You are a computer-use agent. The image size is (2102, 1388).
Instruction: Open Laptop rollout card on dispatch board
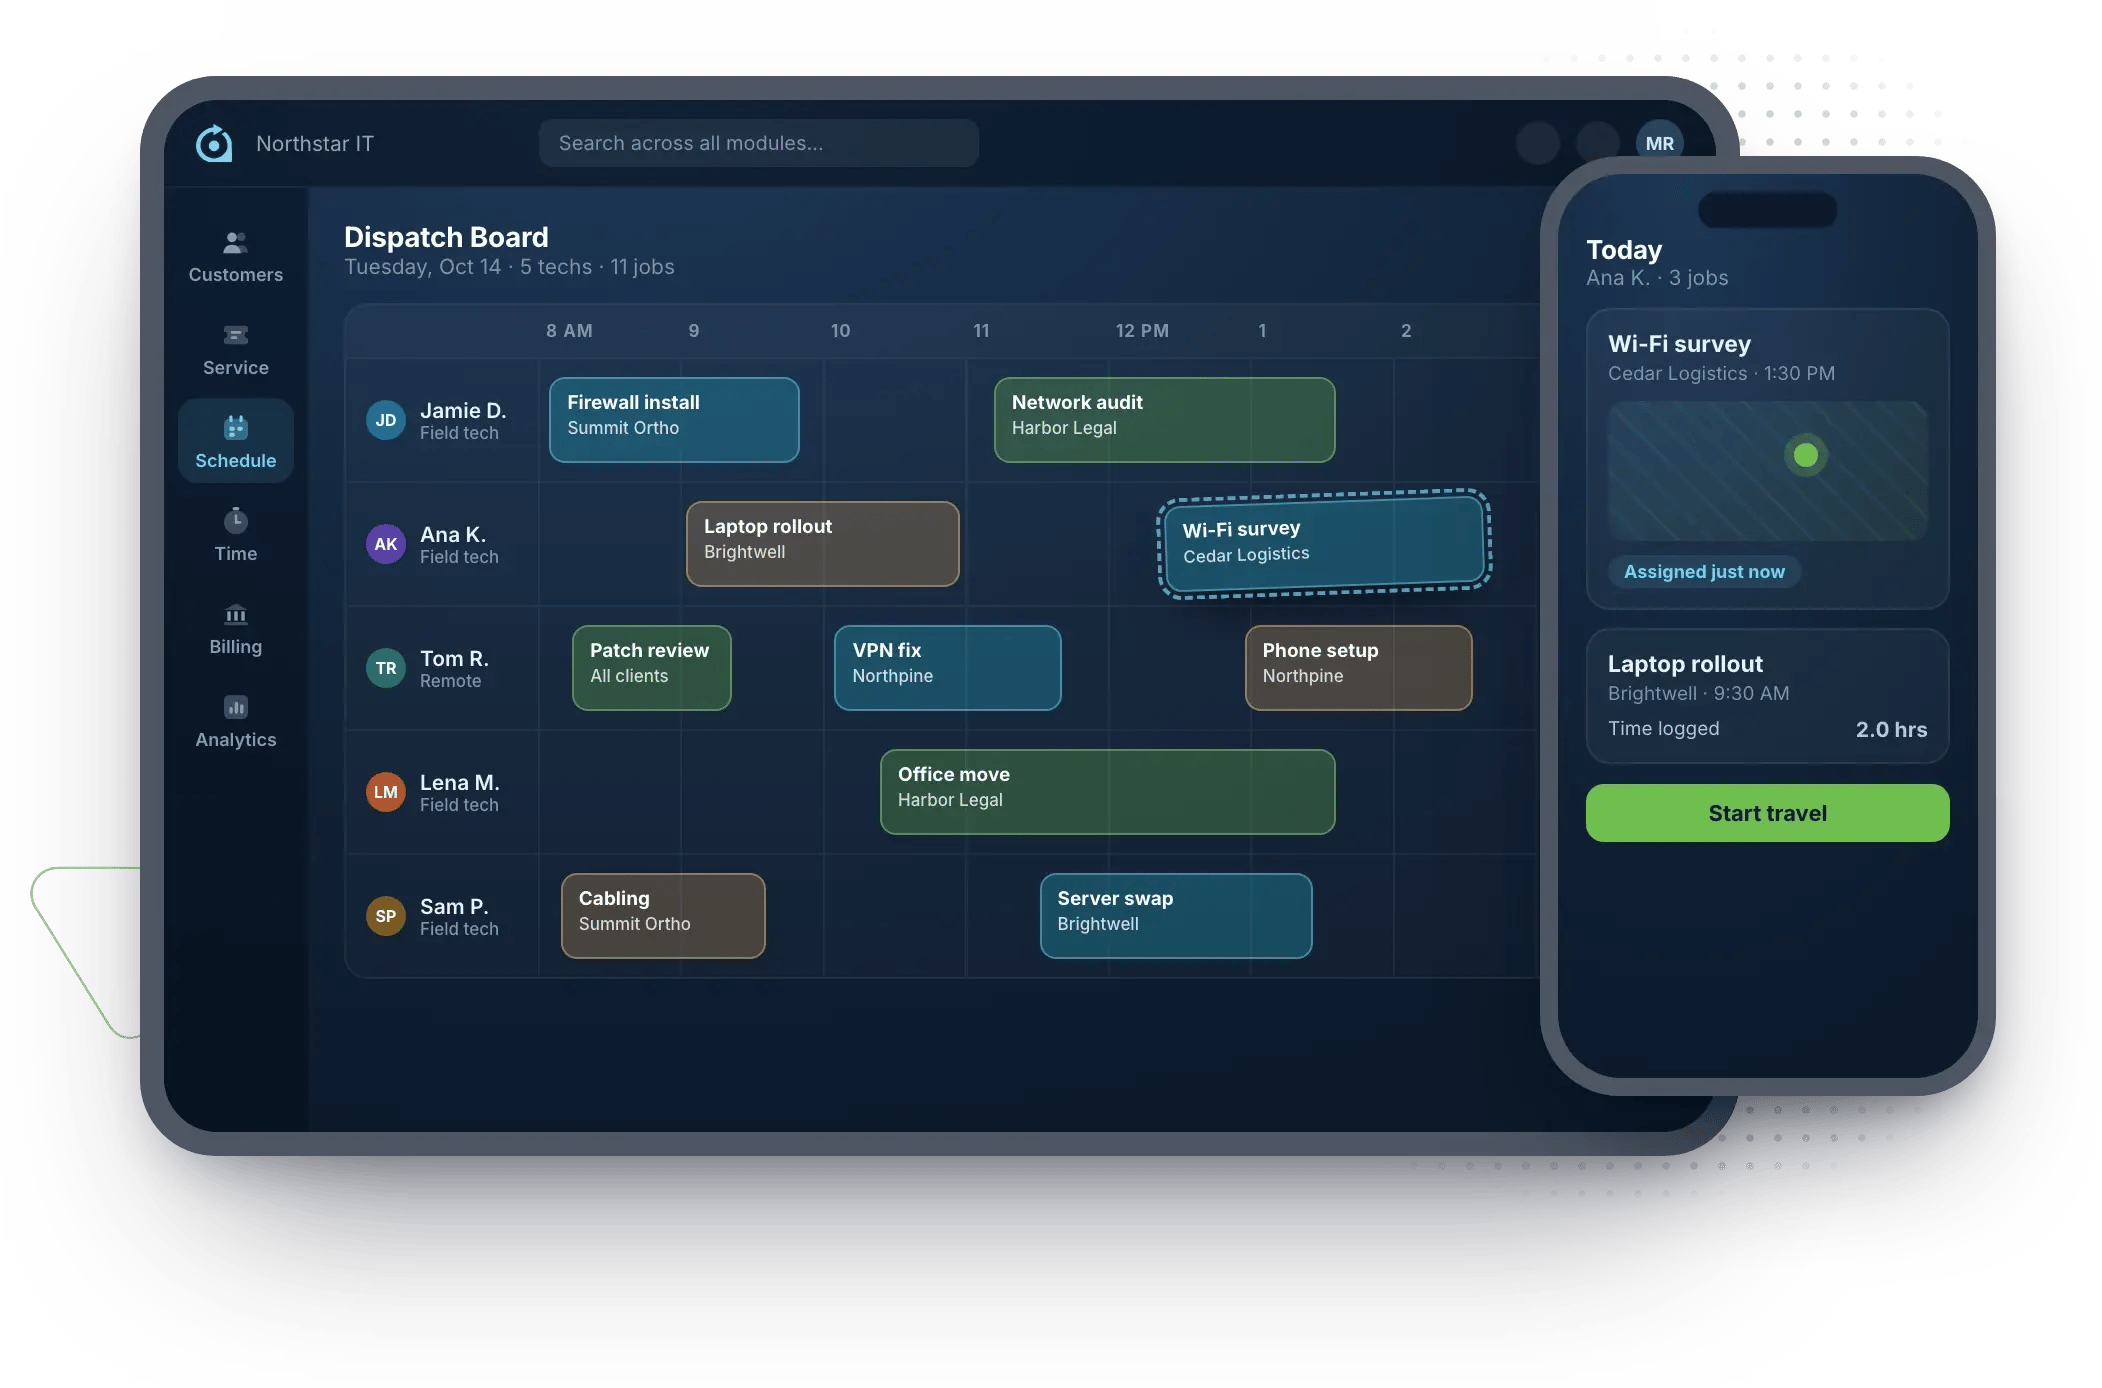click(822, 544)
